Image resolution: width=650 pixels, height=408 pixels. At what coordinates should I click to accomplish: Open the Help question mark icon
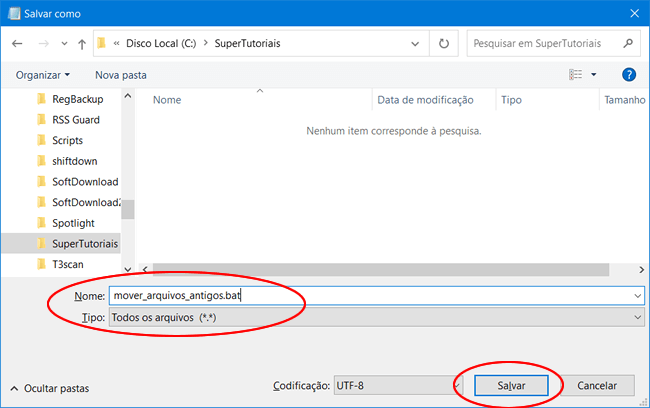tap(629, 75)
